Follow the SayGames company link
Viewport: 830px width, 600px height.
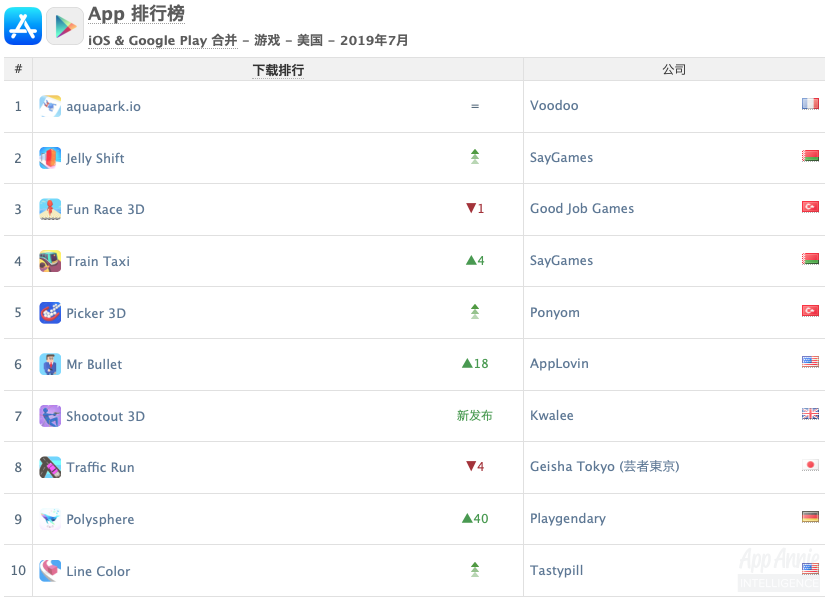(561, 157)
